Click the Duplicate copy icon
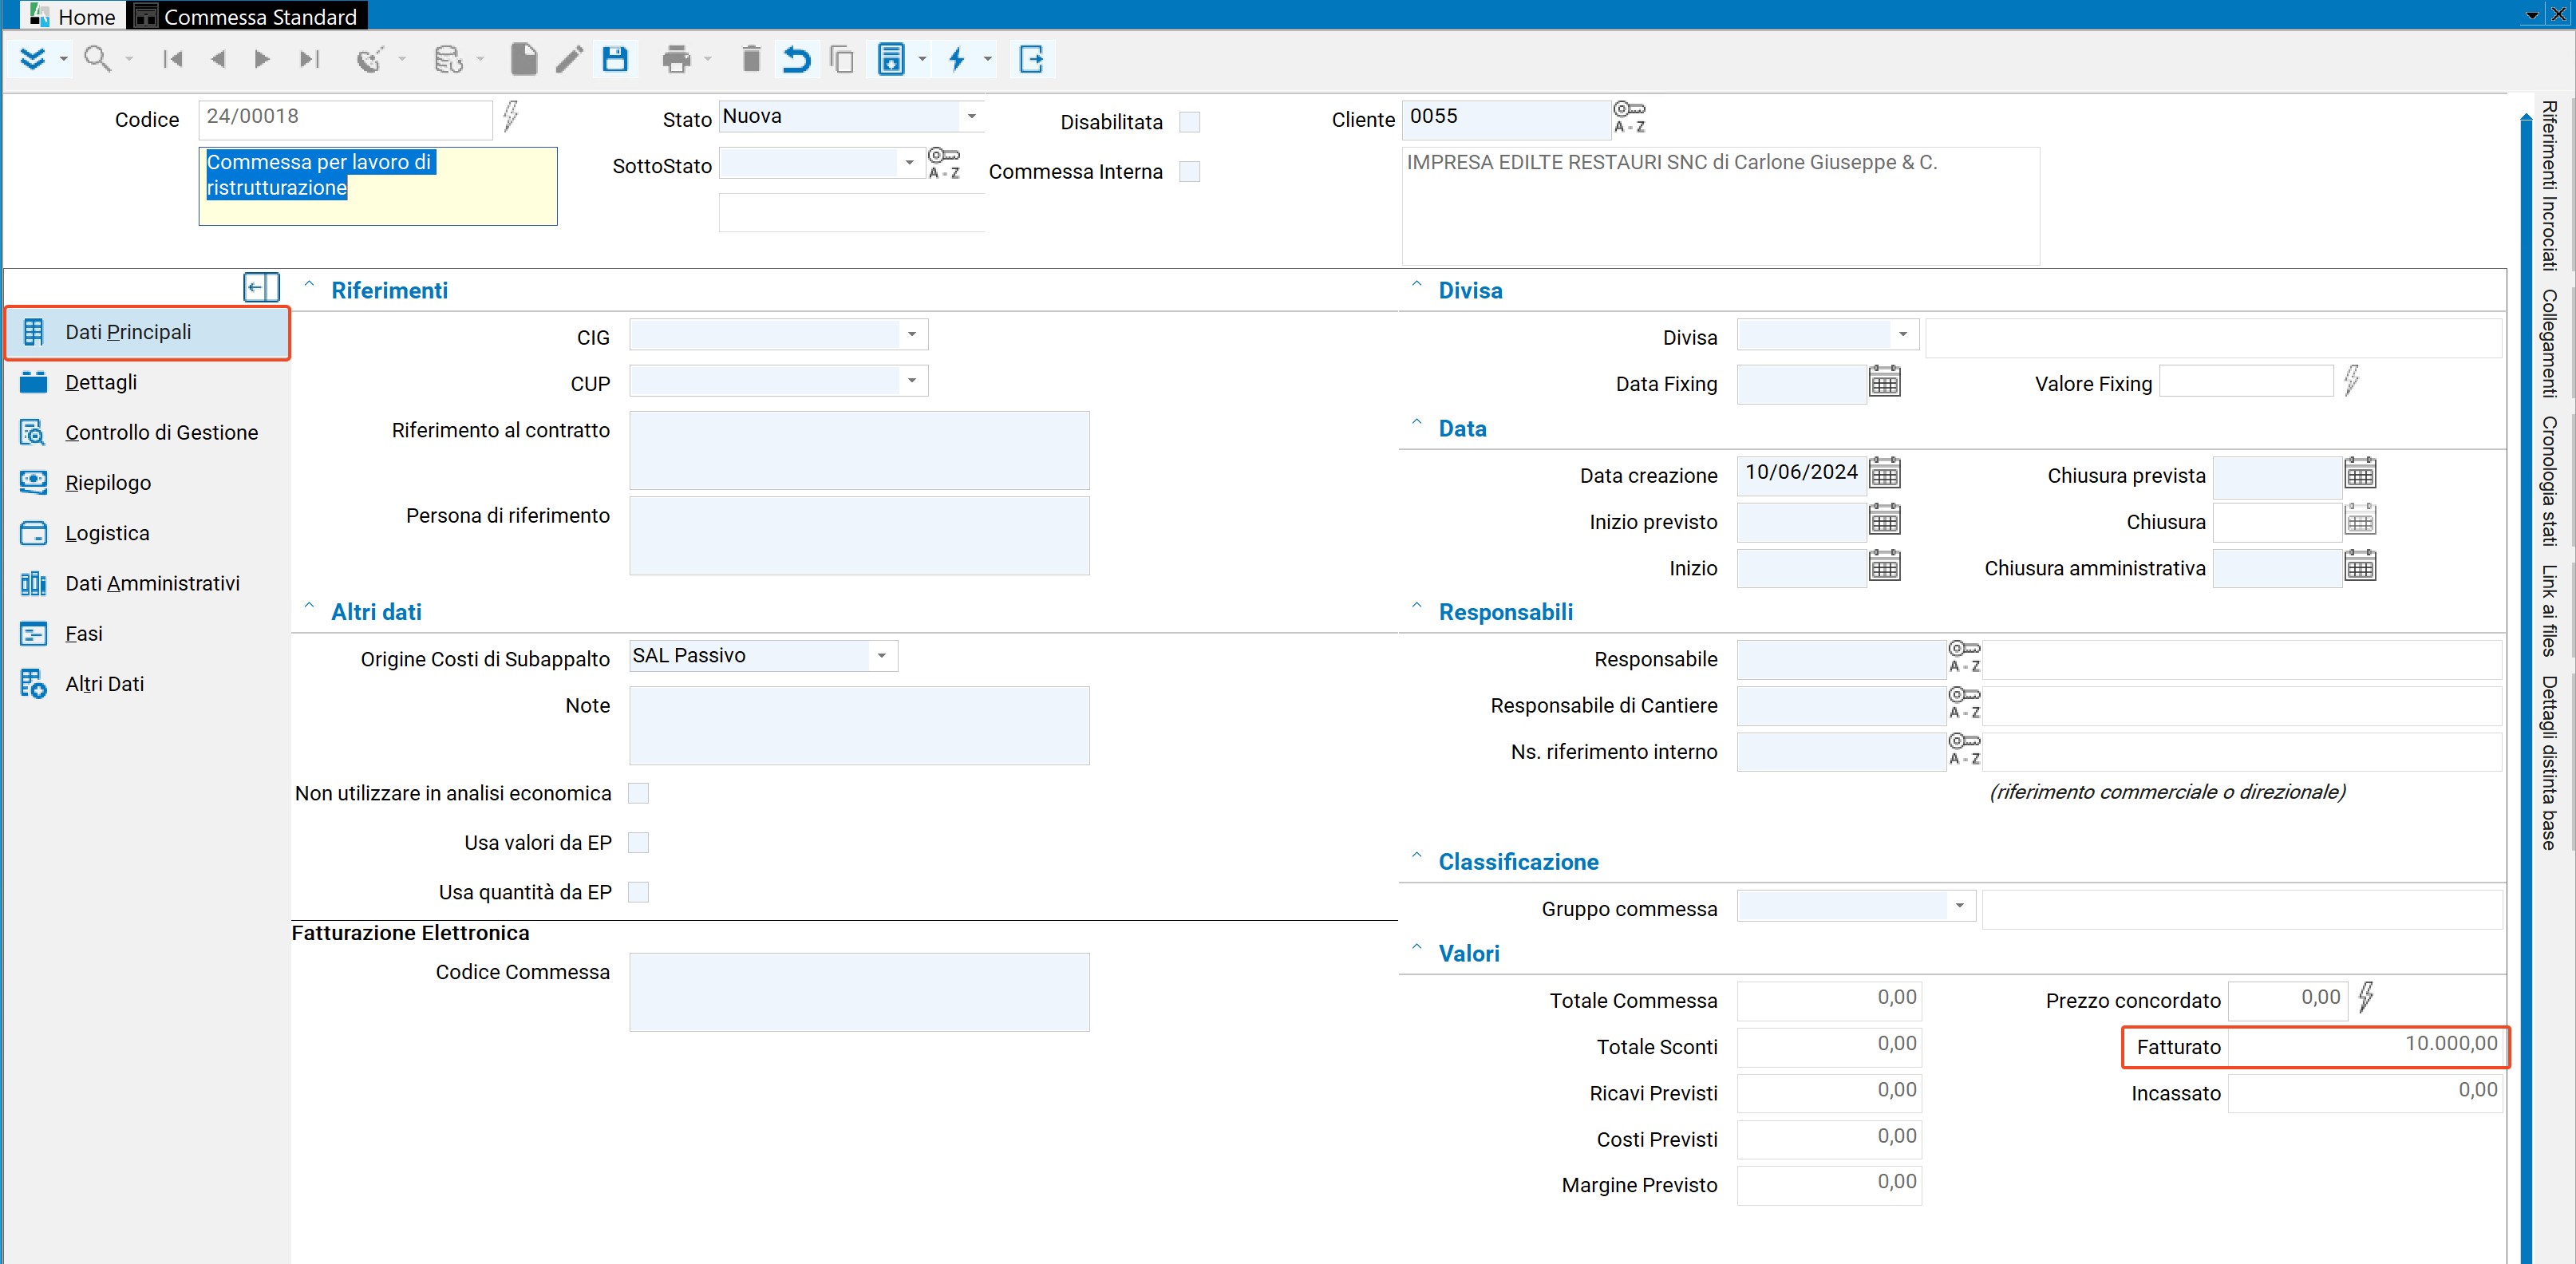 click(x=842, y=60)
